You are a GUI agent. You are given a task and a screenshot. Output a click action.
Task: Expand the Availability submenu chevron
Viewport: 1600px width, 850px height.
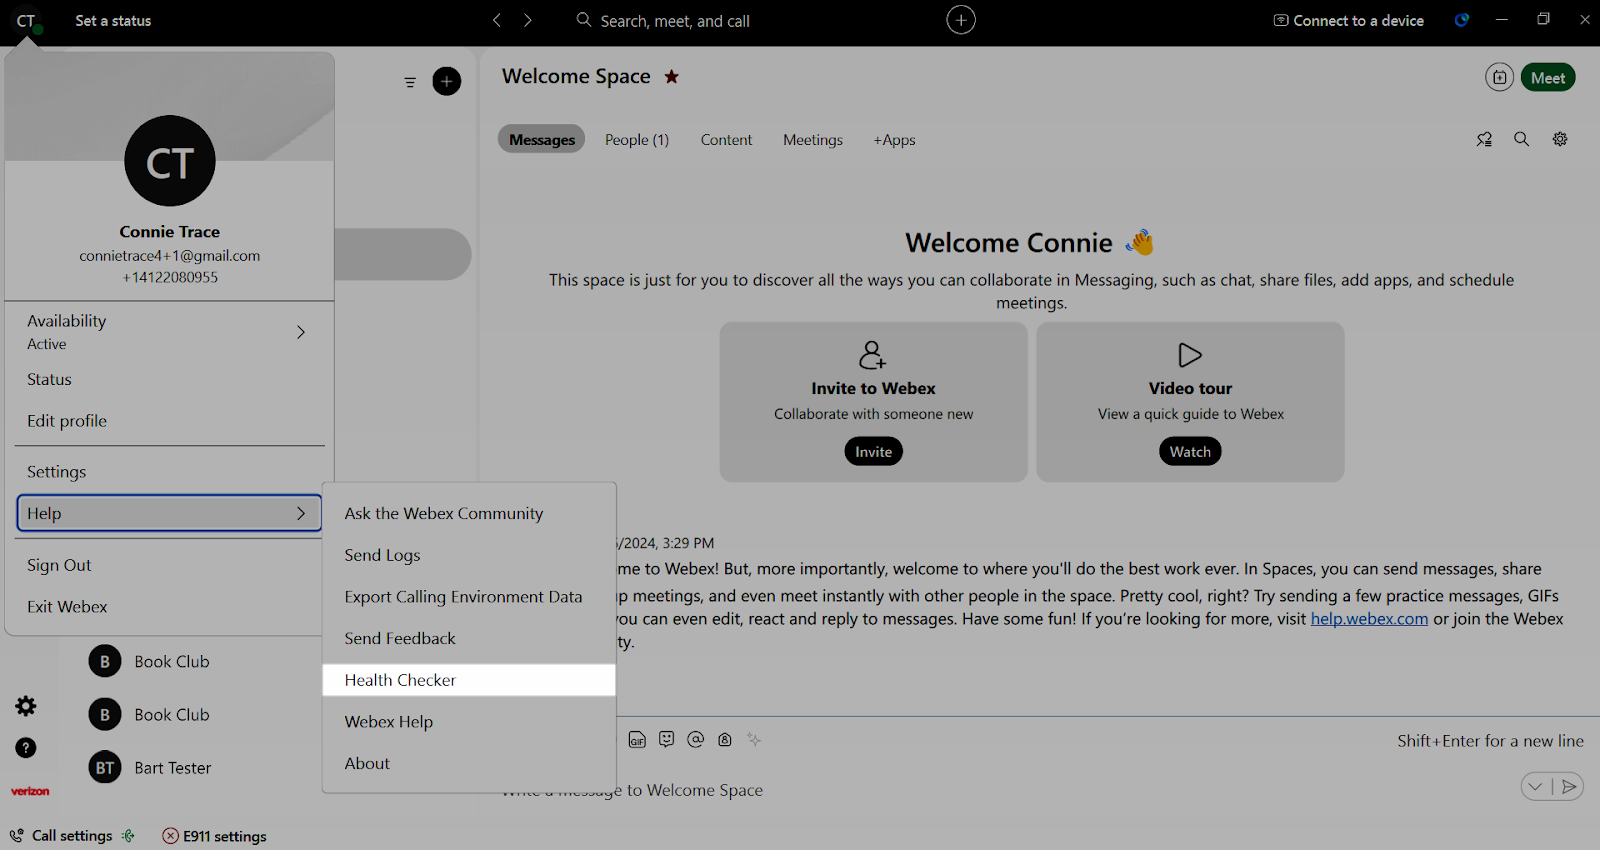click(301, 332)
